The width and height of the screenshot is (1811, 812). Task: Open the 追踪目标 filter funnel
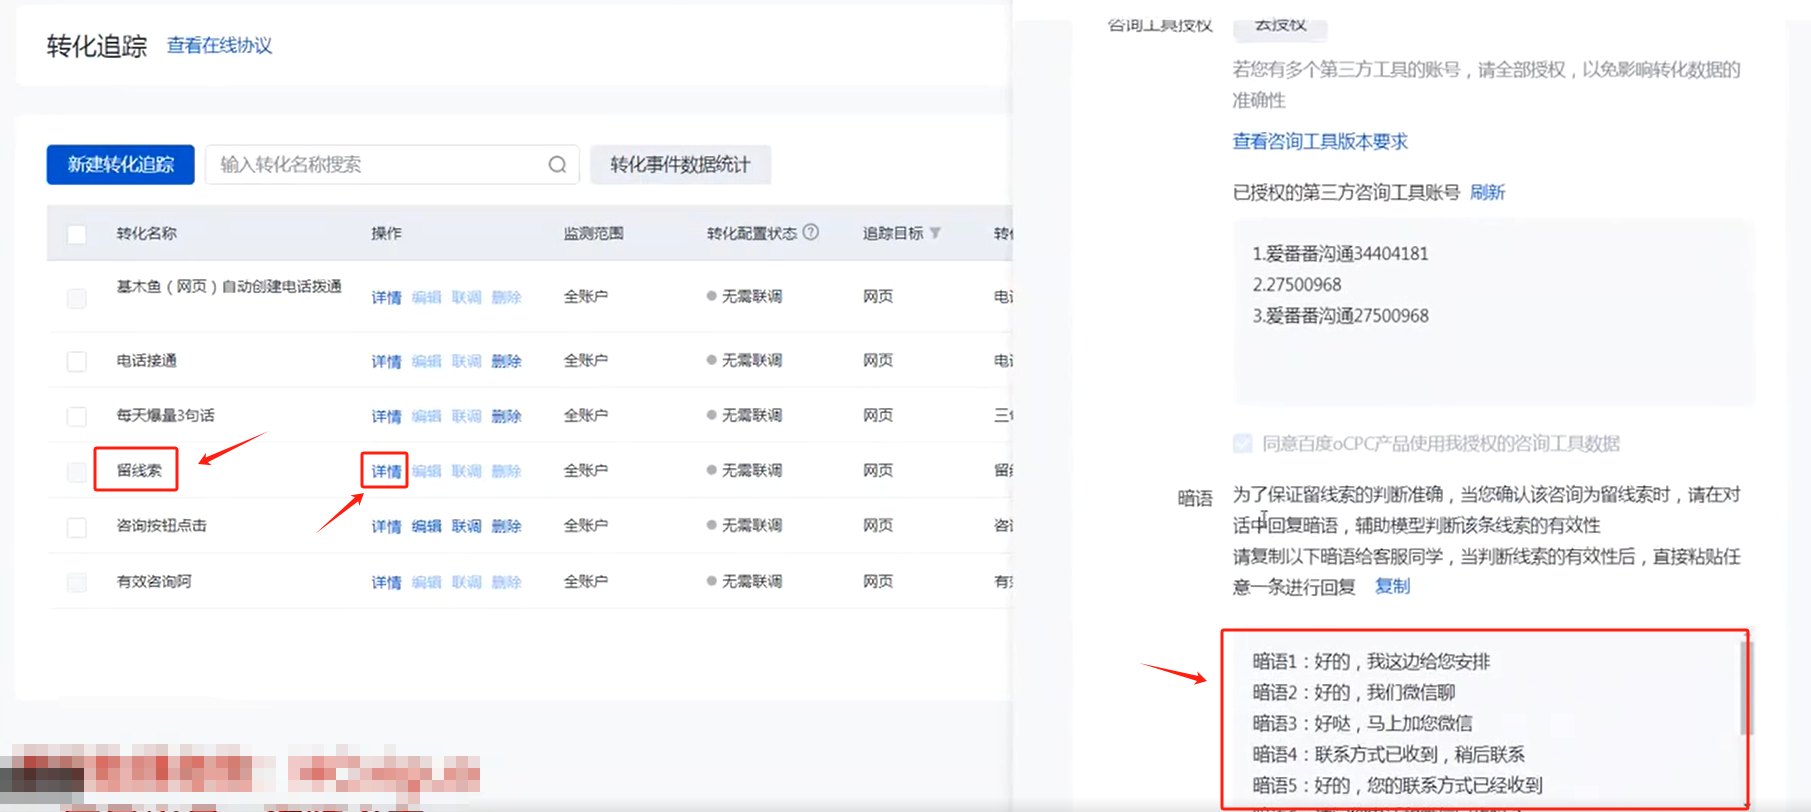936,233
